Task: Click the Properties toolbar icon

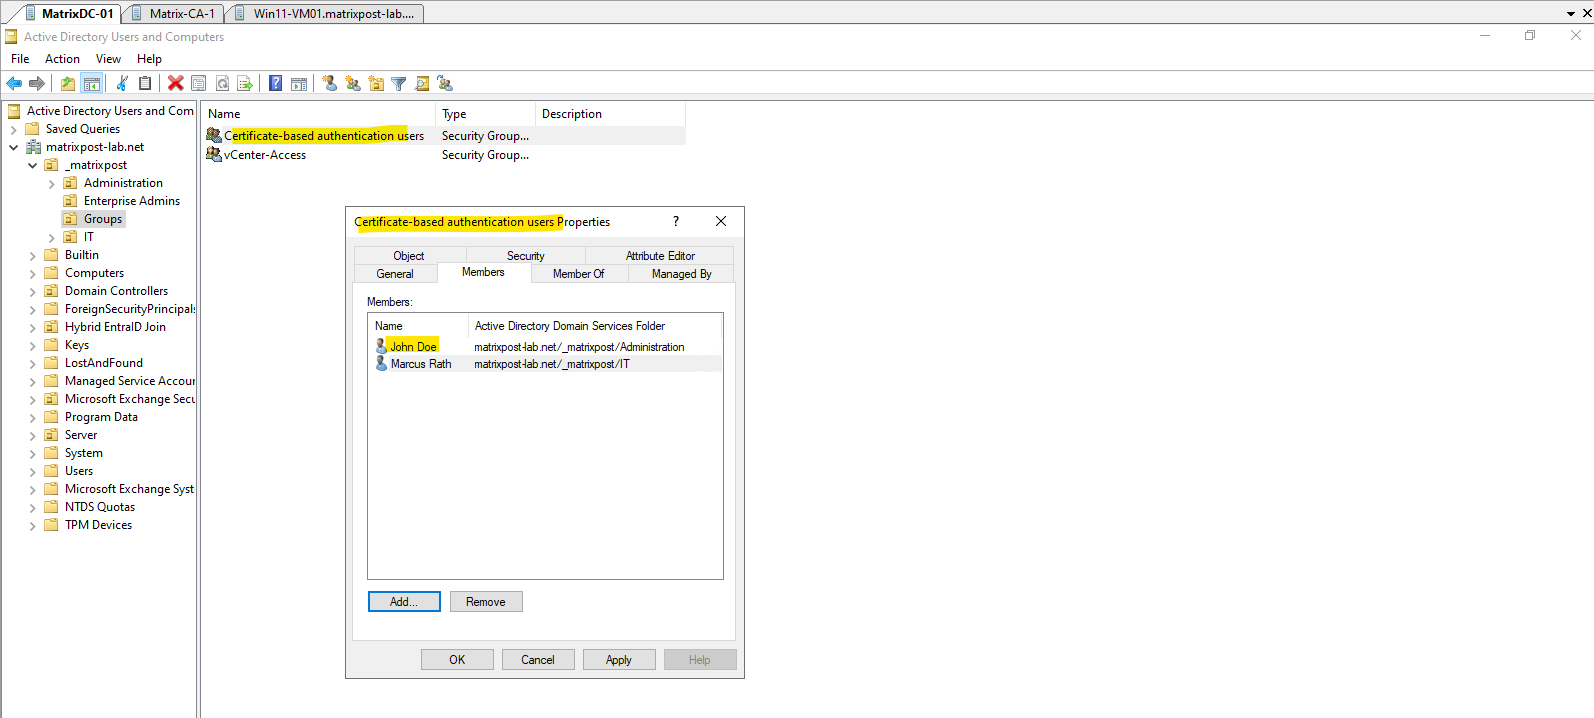Action: pyautogui.click(x=199, y=83)
